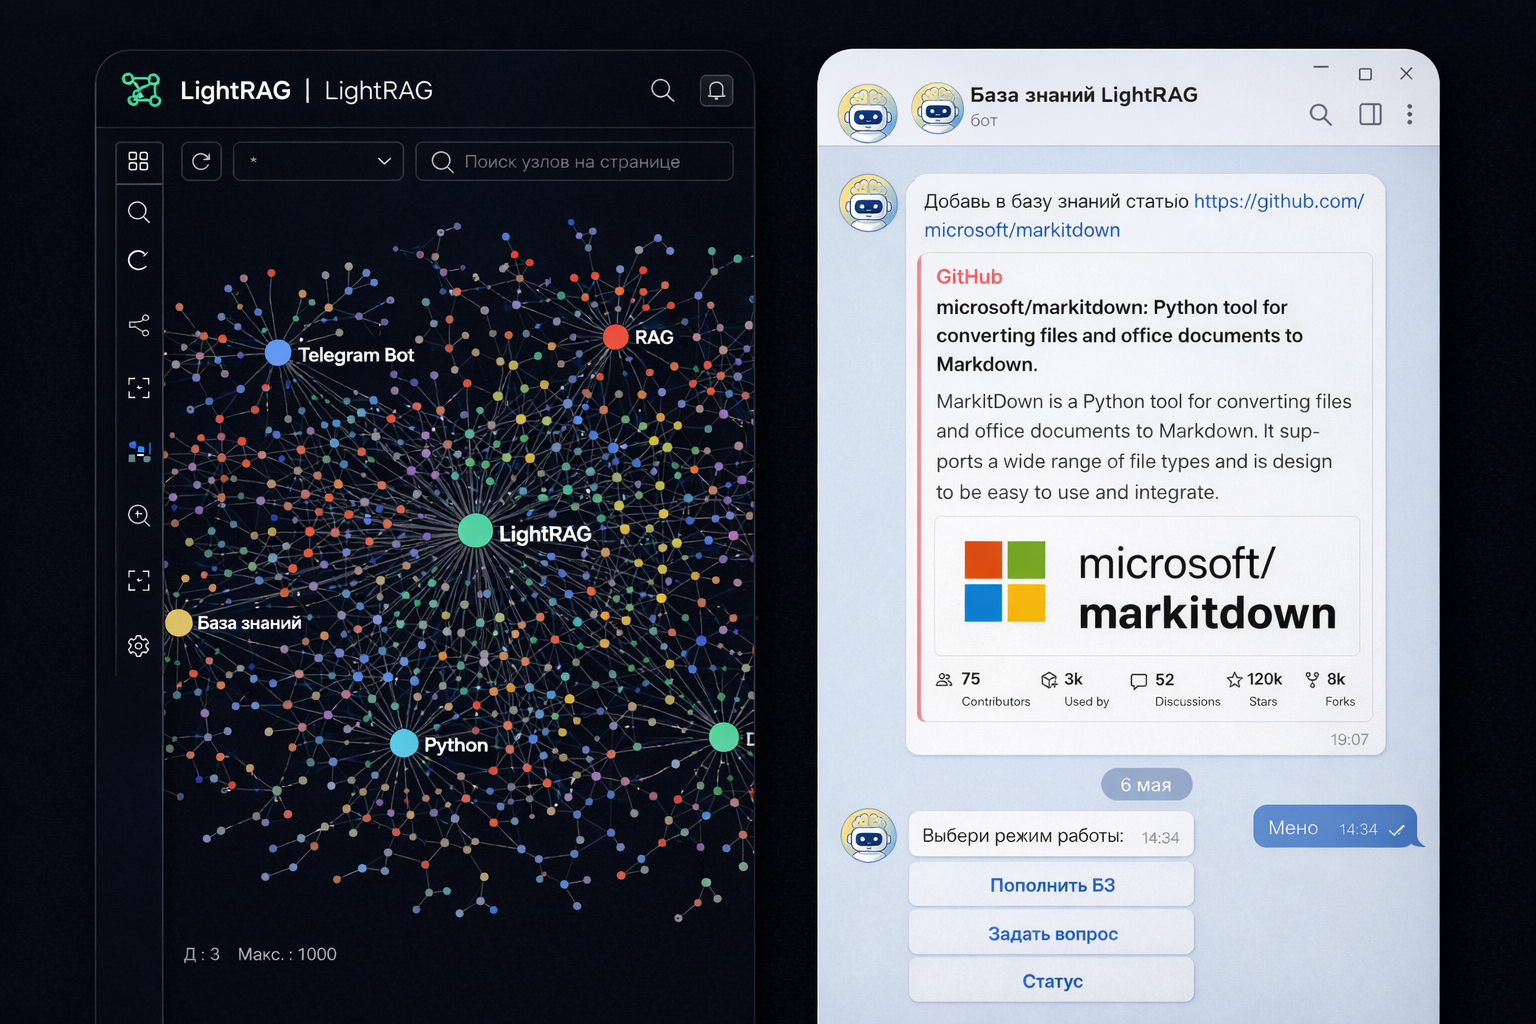The width and height of the screenshot is (1536, 1024).
Task: Select the RAG graph node
Action: [x=616, y=337]
